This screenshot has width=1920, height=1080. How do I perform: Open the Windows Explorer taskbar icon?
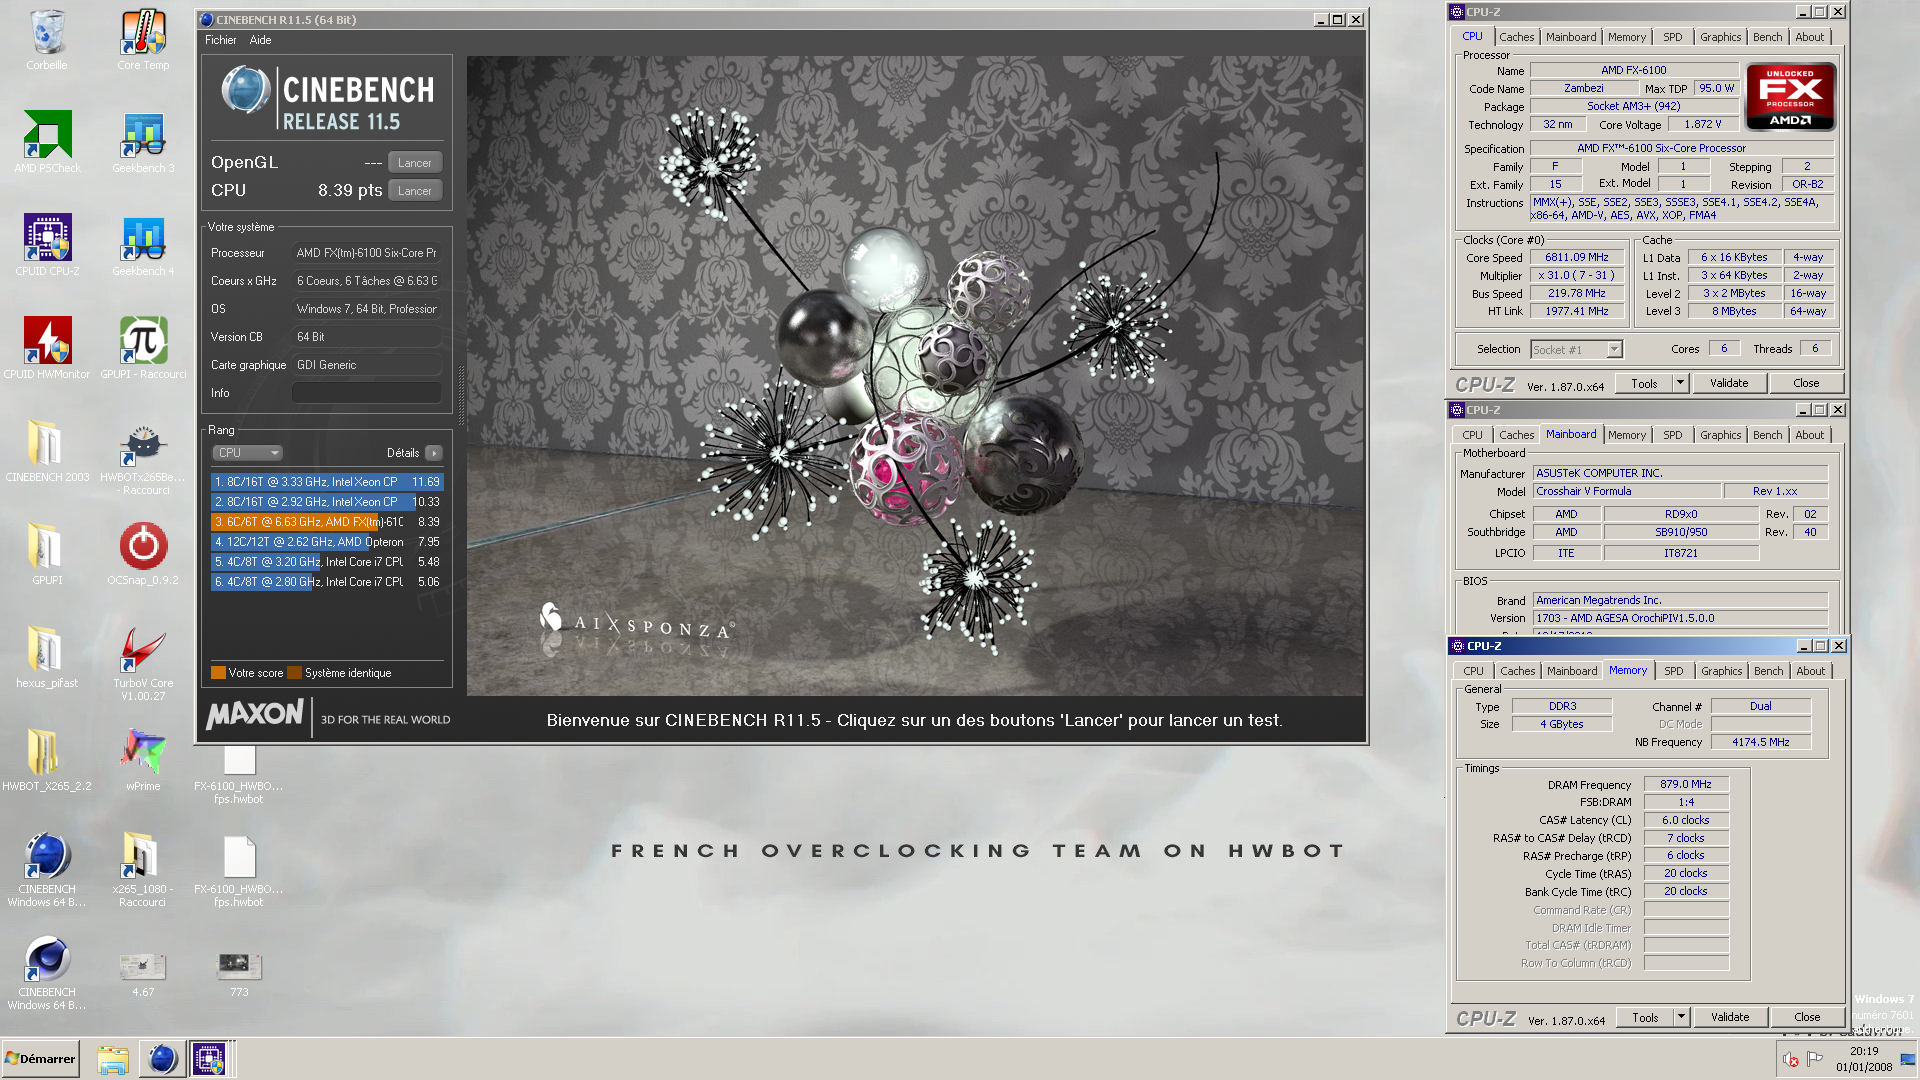point(113,1059)
